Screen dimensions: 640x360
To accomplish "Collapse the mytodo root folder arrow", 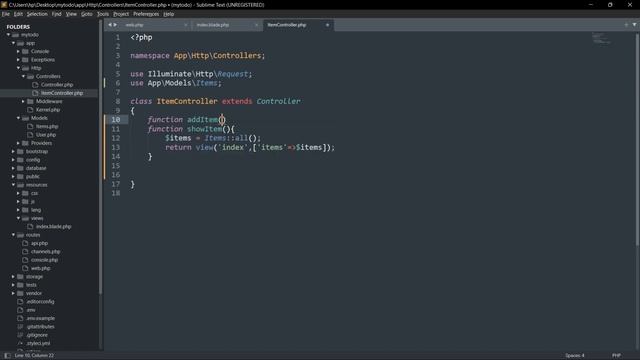I will [9, 35].
